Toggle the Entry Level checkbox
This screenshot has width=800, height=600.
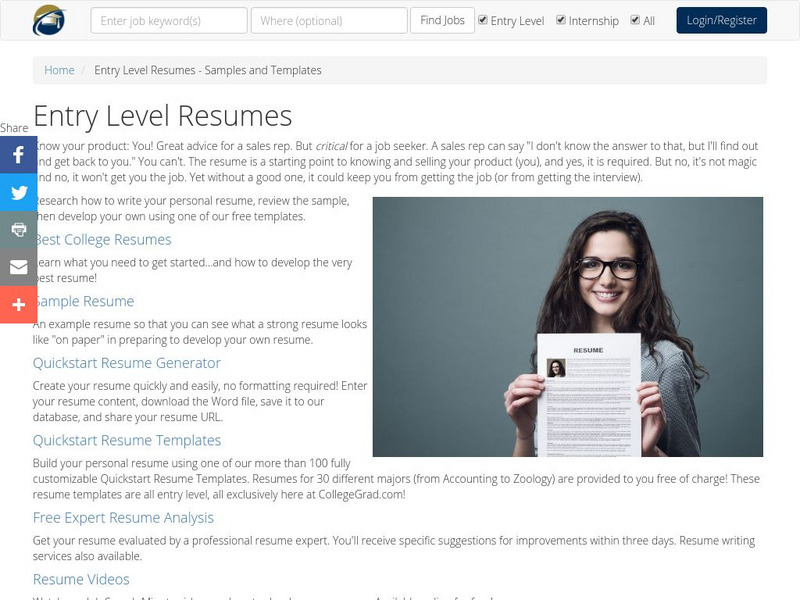click(483, 20)
